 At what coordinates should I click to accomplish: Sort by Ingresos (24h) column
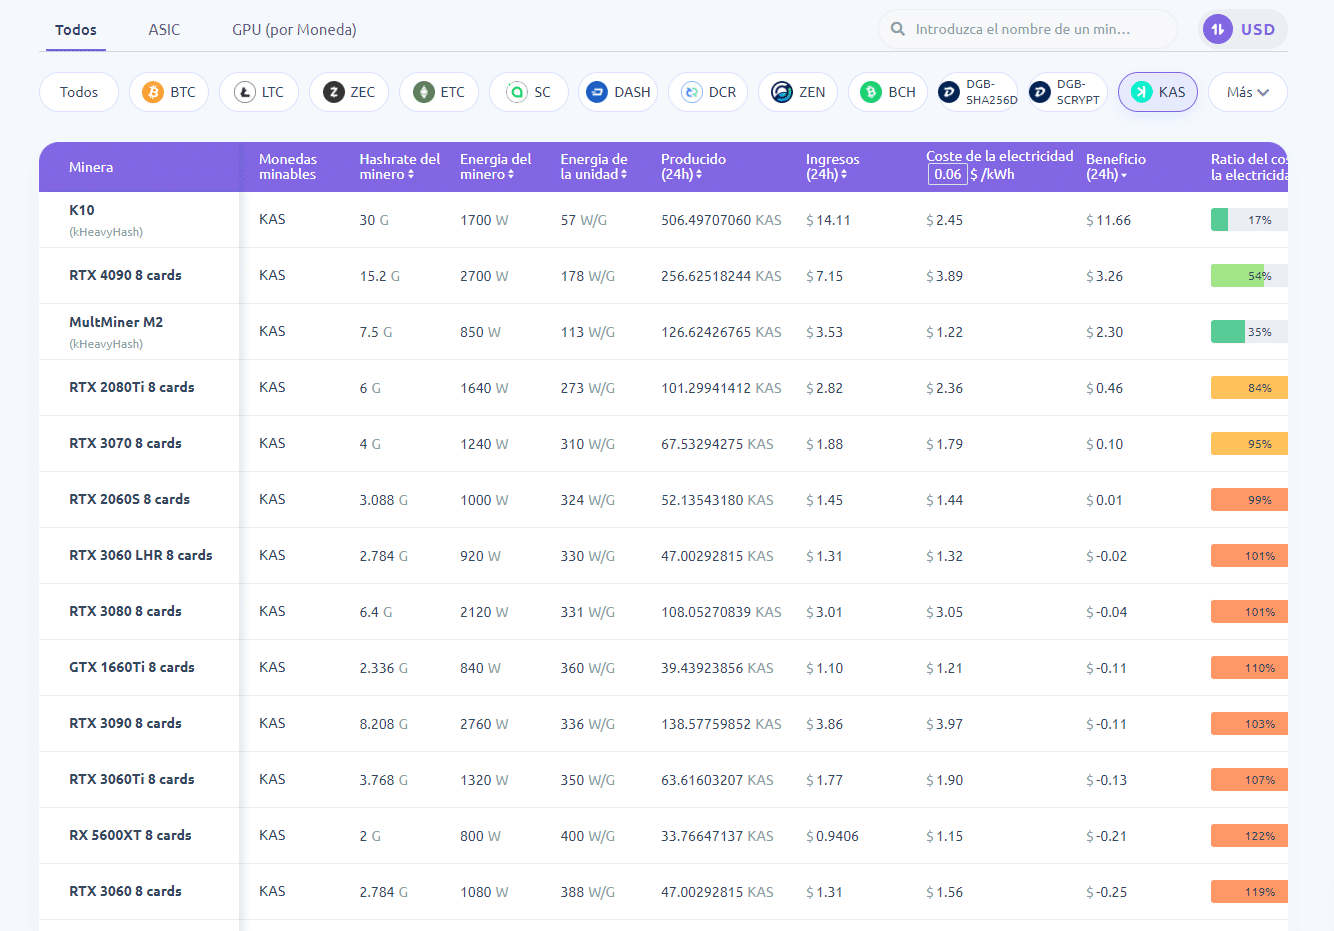[x=833, y=167]
